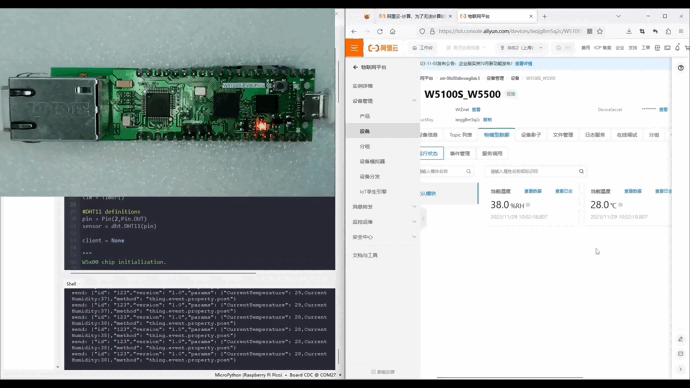Click the undo arrow icon in the browser toolbar
Screen dimensions: 690x388
tap(655, 31)
